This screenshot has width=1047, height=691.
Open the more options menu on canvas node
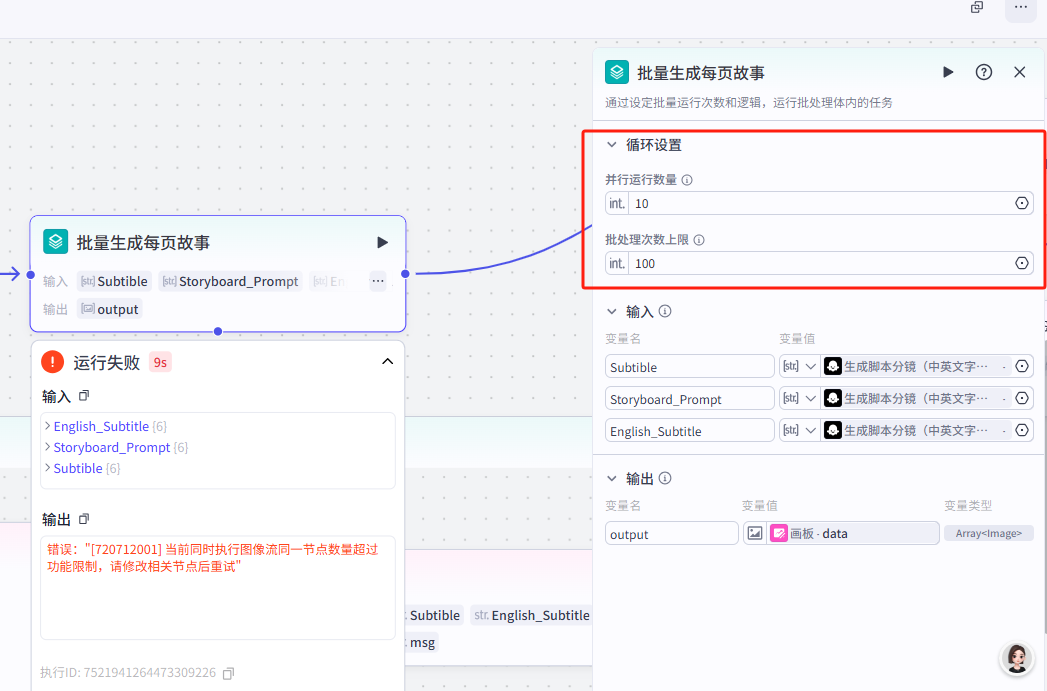[x=378, y=281]
